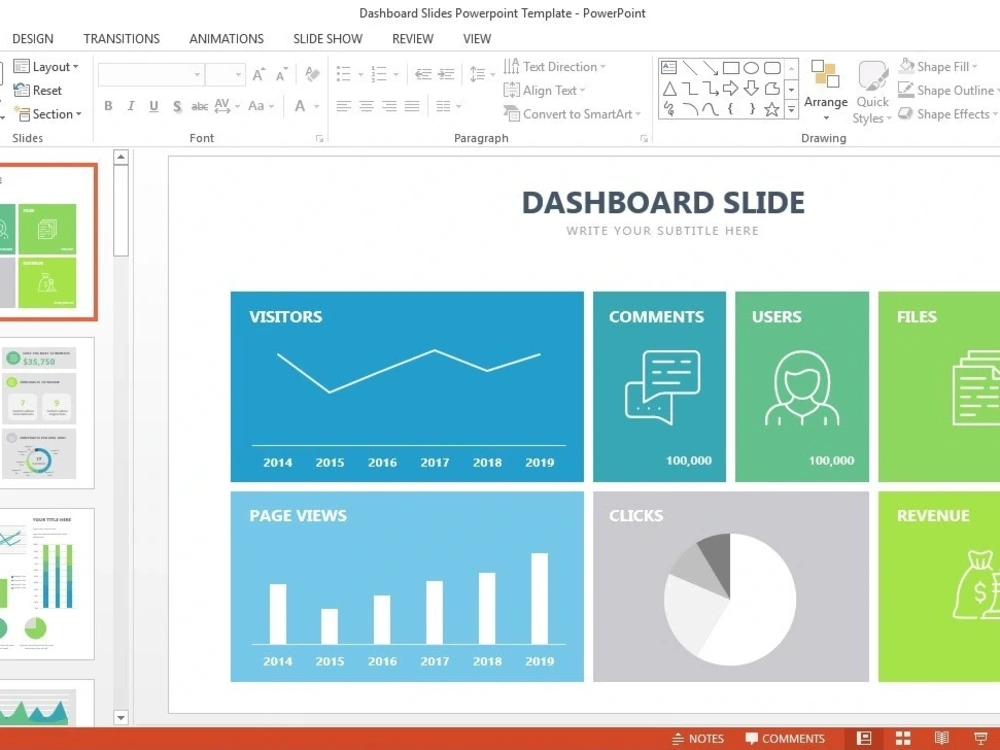Select the Down Arrow shape
Viewport: 1000px width, 750px height.
point(751,88)
